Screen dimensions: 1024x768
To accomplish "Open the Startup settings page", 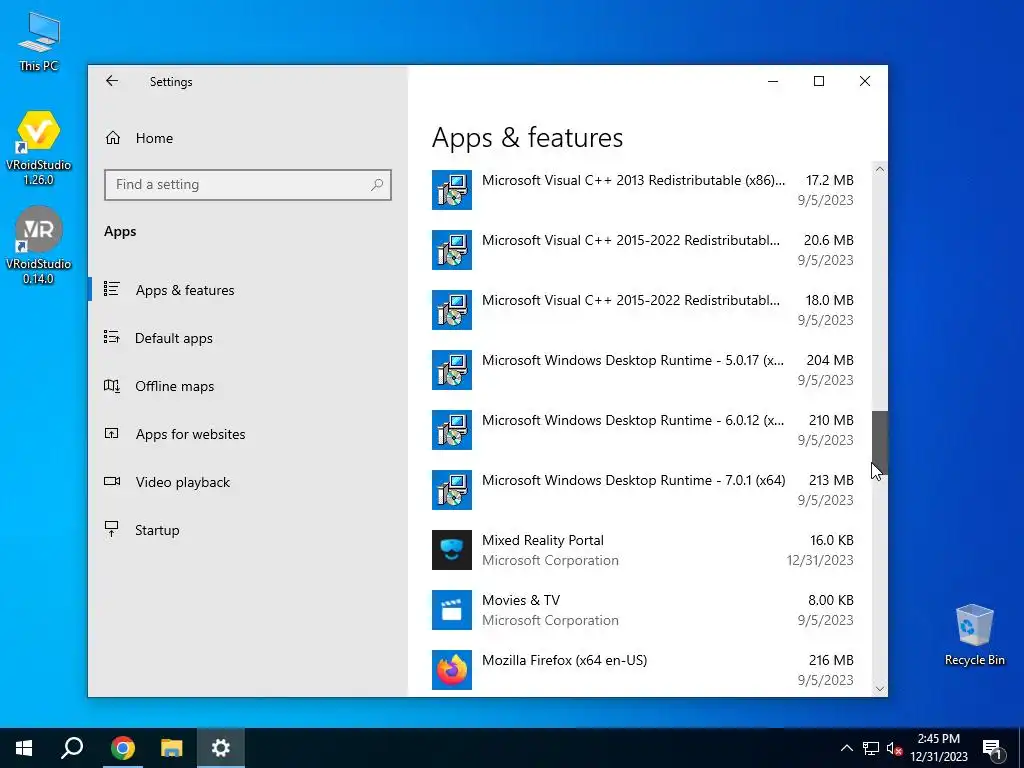I will point(157,530).
